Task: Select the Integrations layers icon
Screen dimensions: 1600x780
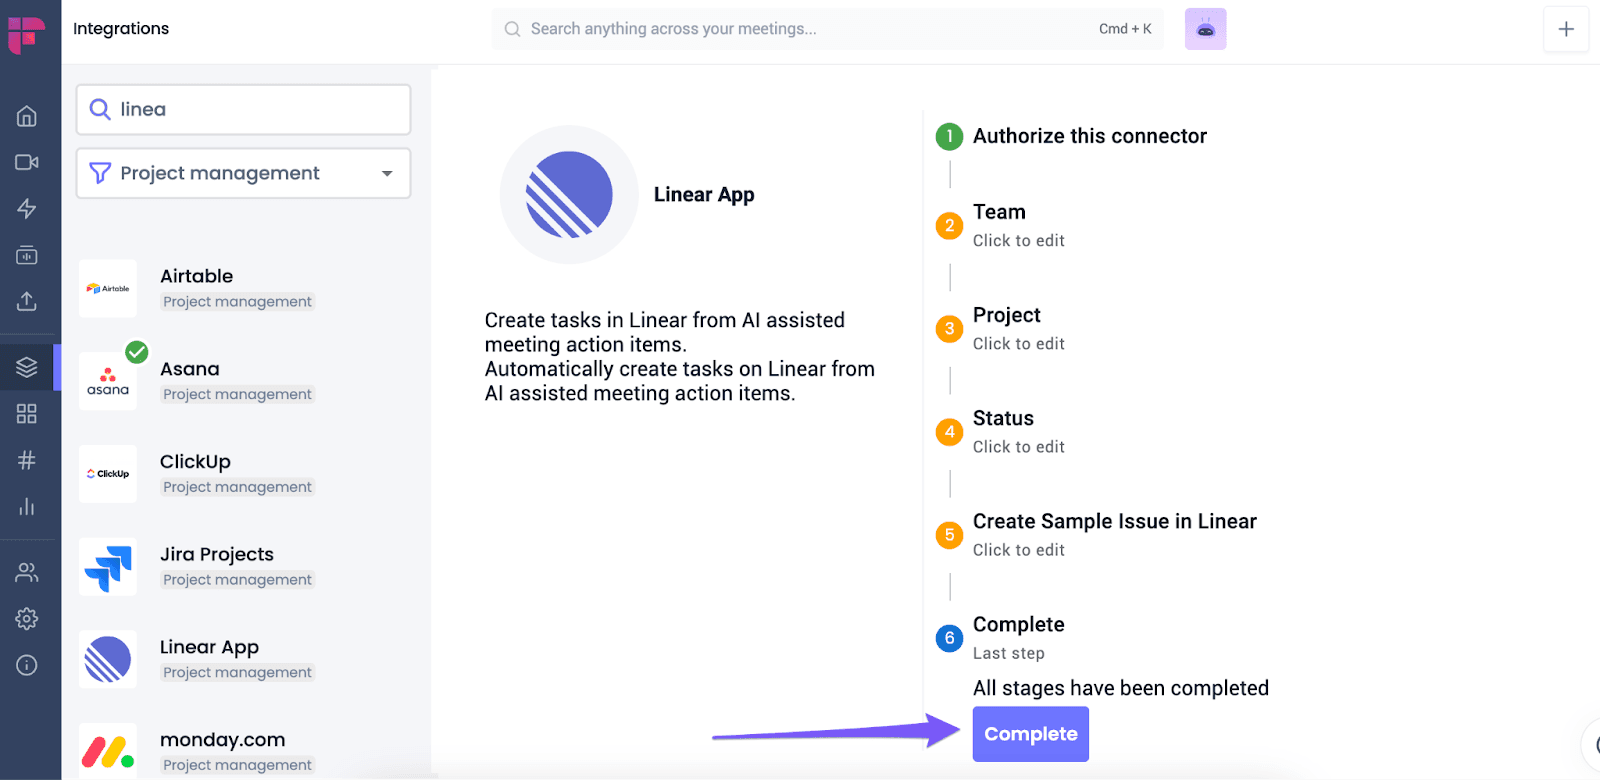Action: point(27,367)
